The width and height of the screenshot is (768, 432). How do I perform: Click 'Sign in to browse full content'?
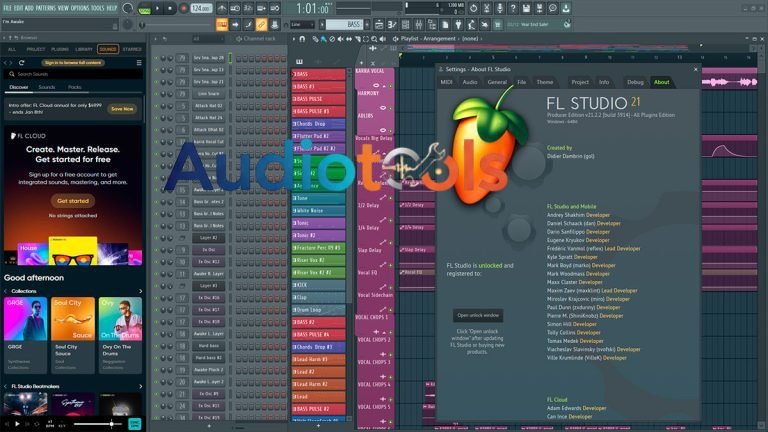[x=73, y=63]
